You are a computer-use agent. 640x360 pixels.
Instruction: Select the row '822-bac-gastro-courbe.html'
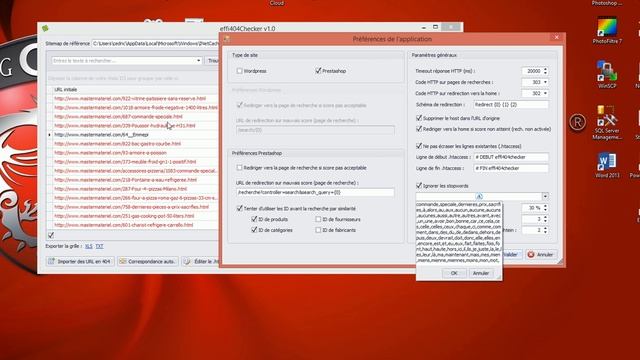(x=135, y=144)
